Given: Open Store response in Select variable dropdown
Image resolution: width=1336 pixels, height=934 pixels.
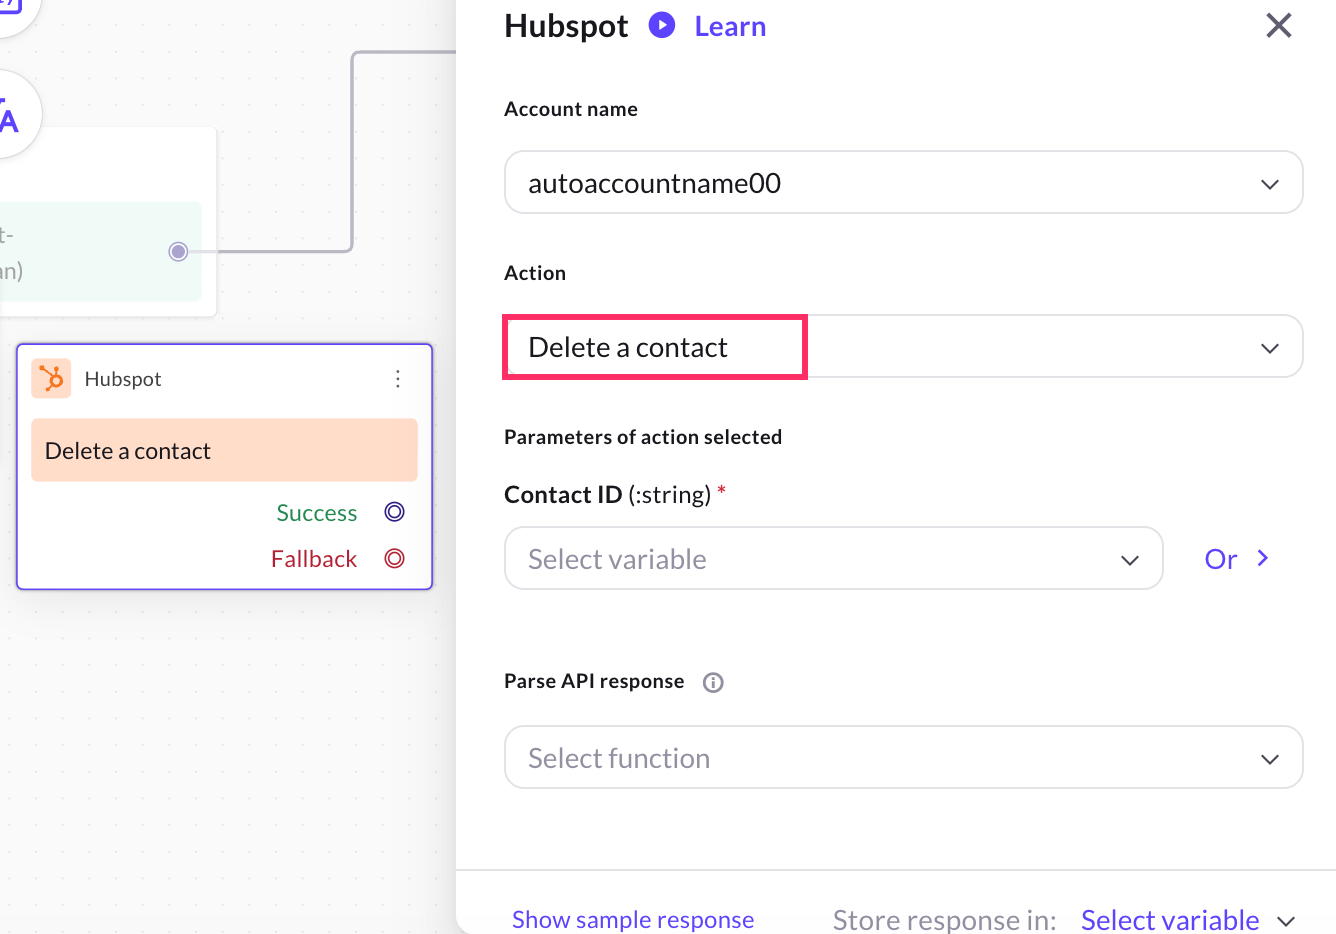Looking at the screenshot, I should 1188,919.
